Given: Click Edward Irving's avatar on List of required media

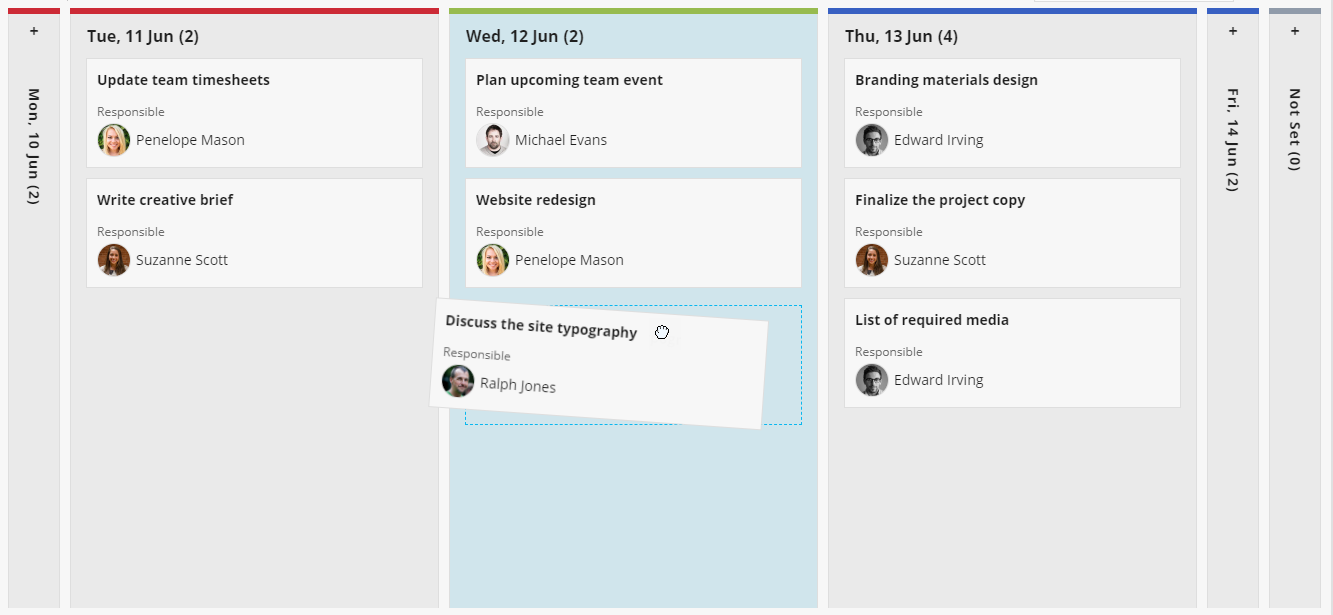Looking at the screenshot, I should [x=872, y=380].
